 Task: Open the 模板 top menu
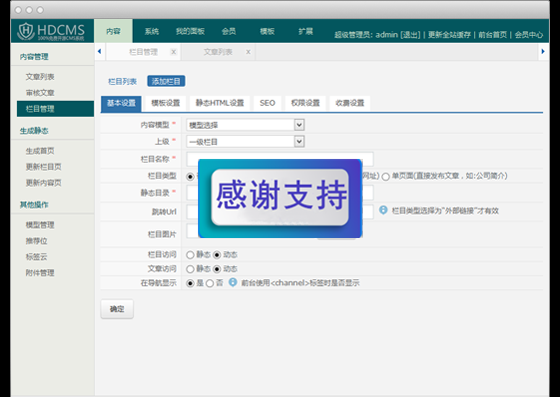pyautogui.click(x=267, y=31)
